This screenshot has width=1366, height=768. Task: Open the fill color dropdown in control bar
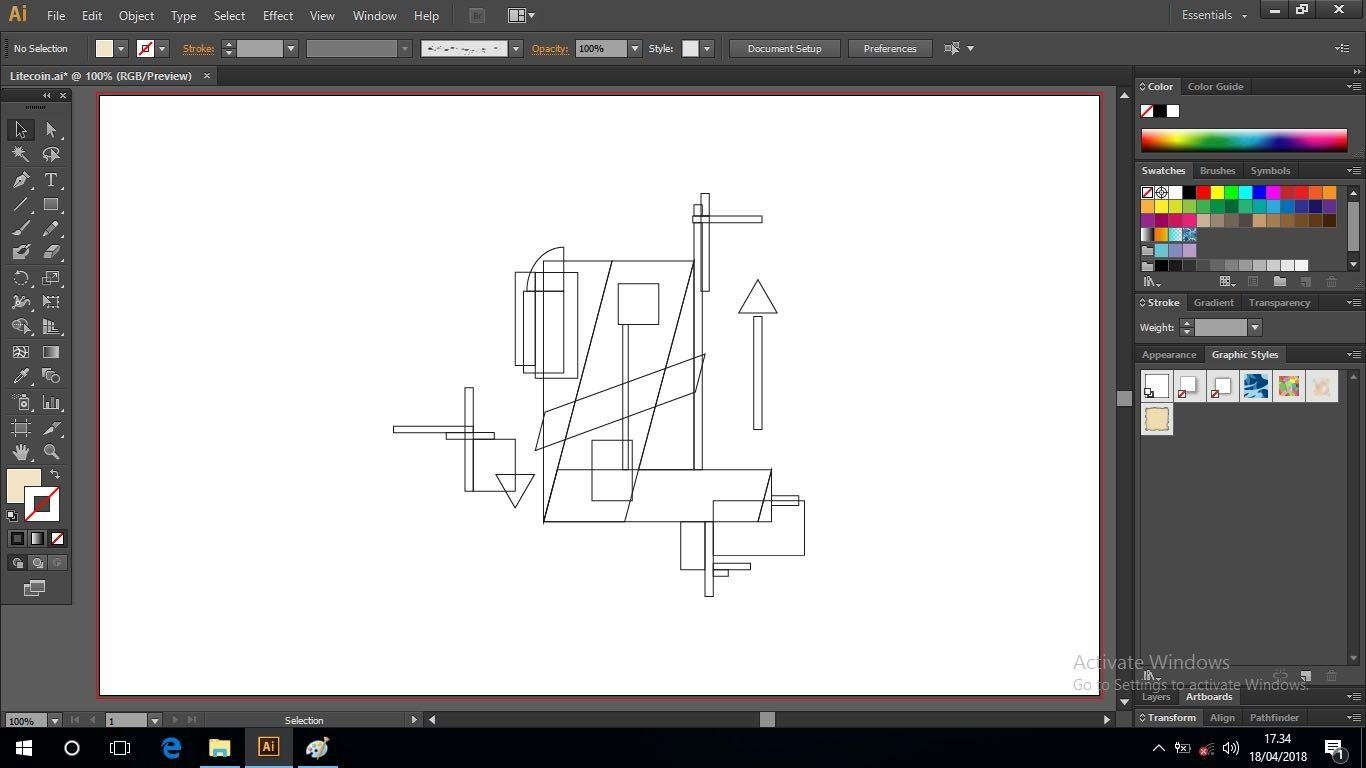121,48
